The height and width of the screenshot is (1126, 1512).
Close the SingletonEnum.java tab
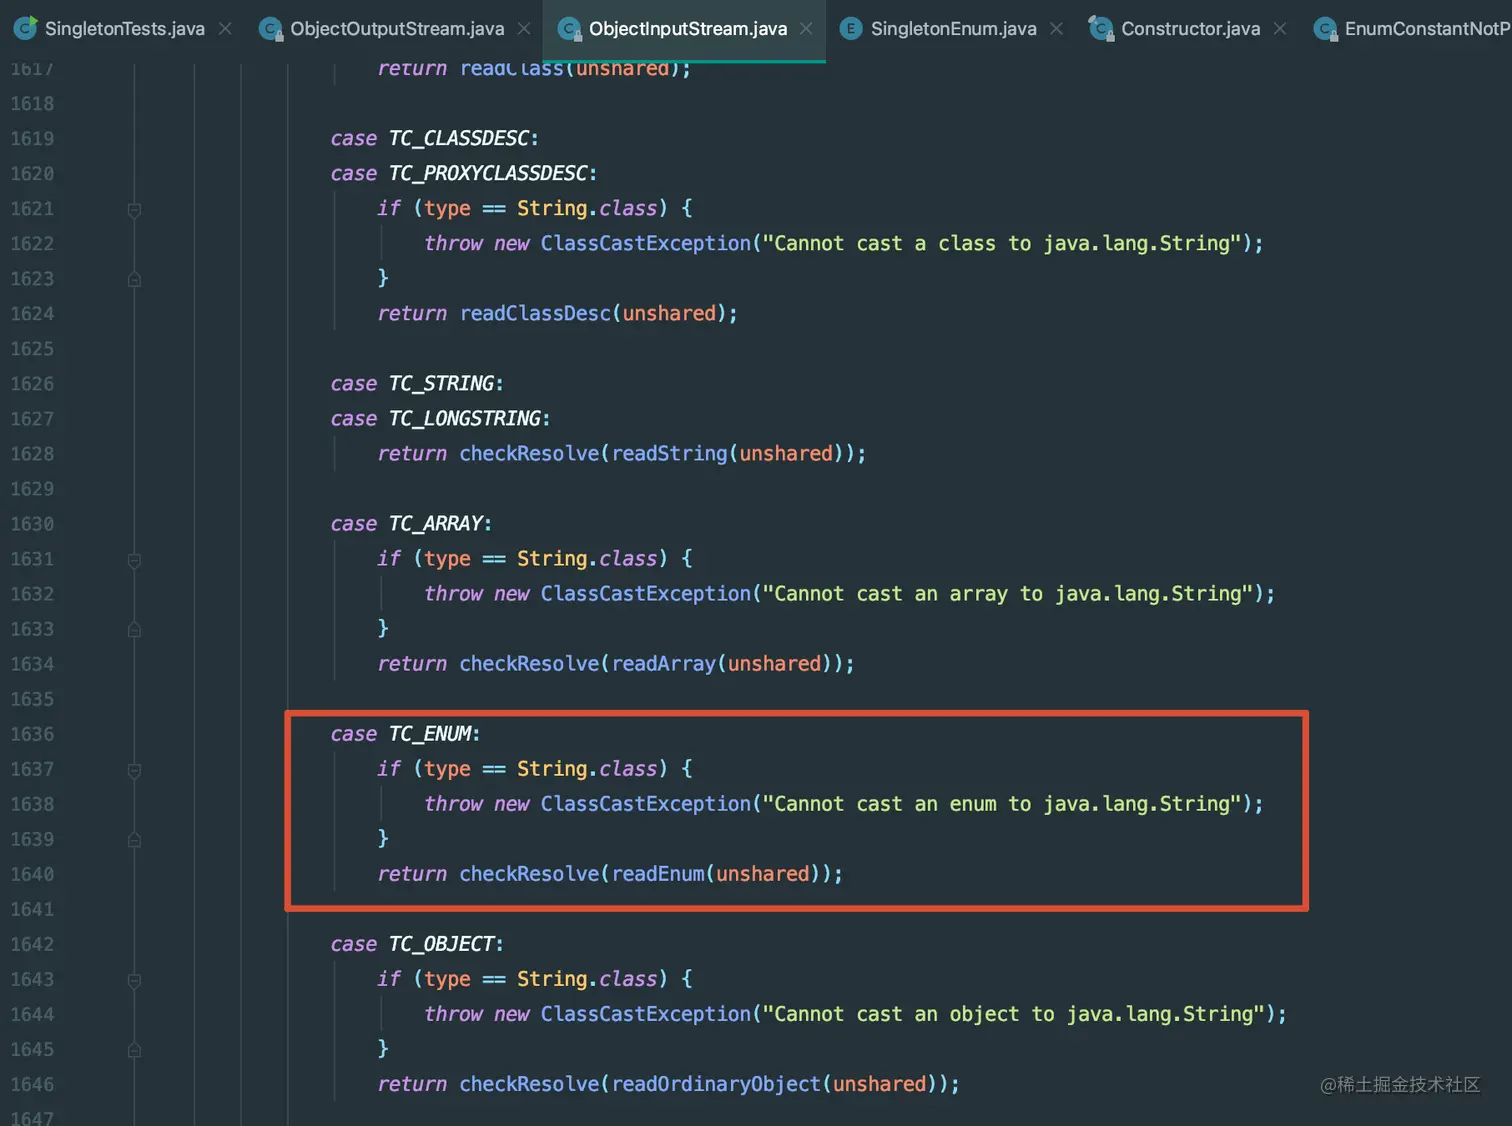pos(1056,29)
